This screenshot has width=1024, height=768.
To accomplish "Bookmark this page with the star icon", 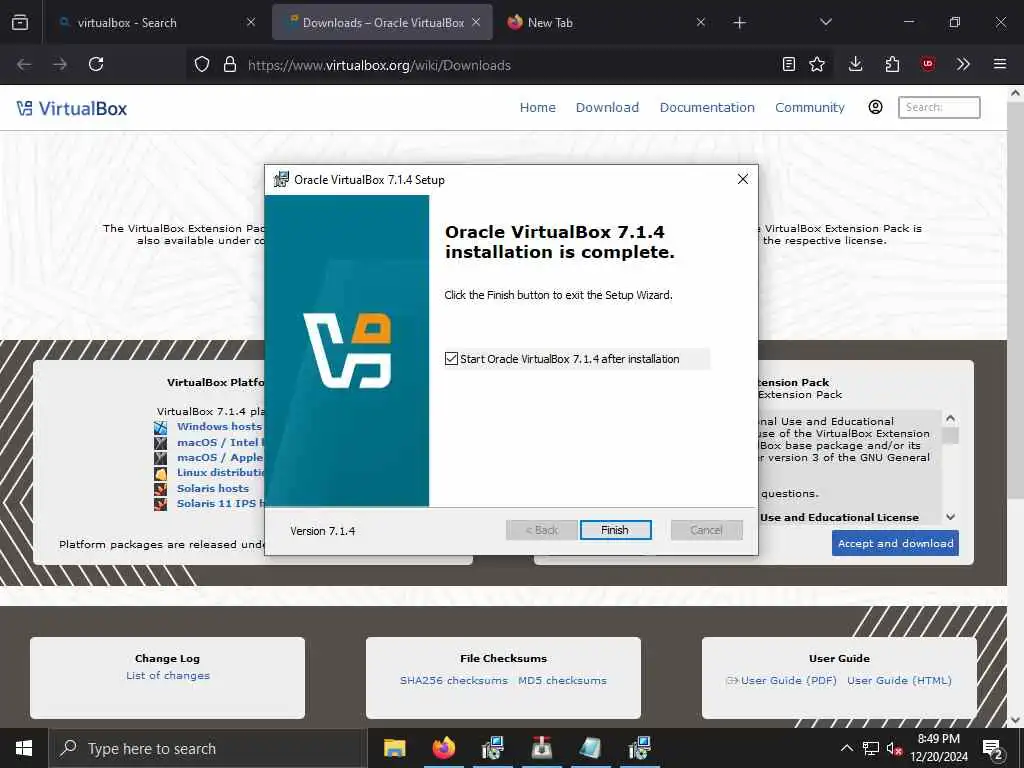I will tap(817, 65).
